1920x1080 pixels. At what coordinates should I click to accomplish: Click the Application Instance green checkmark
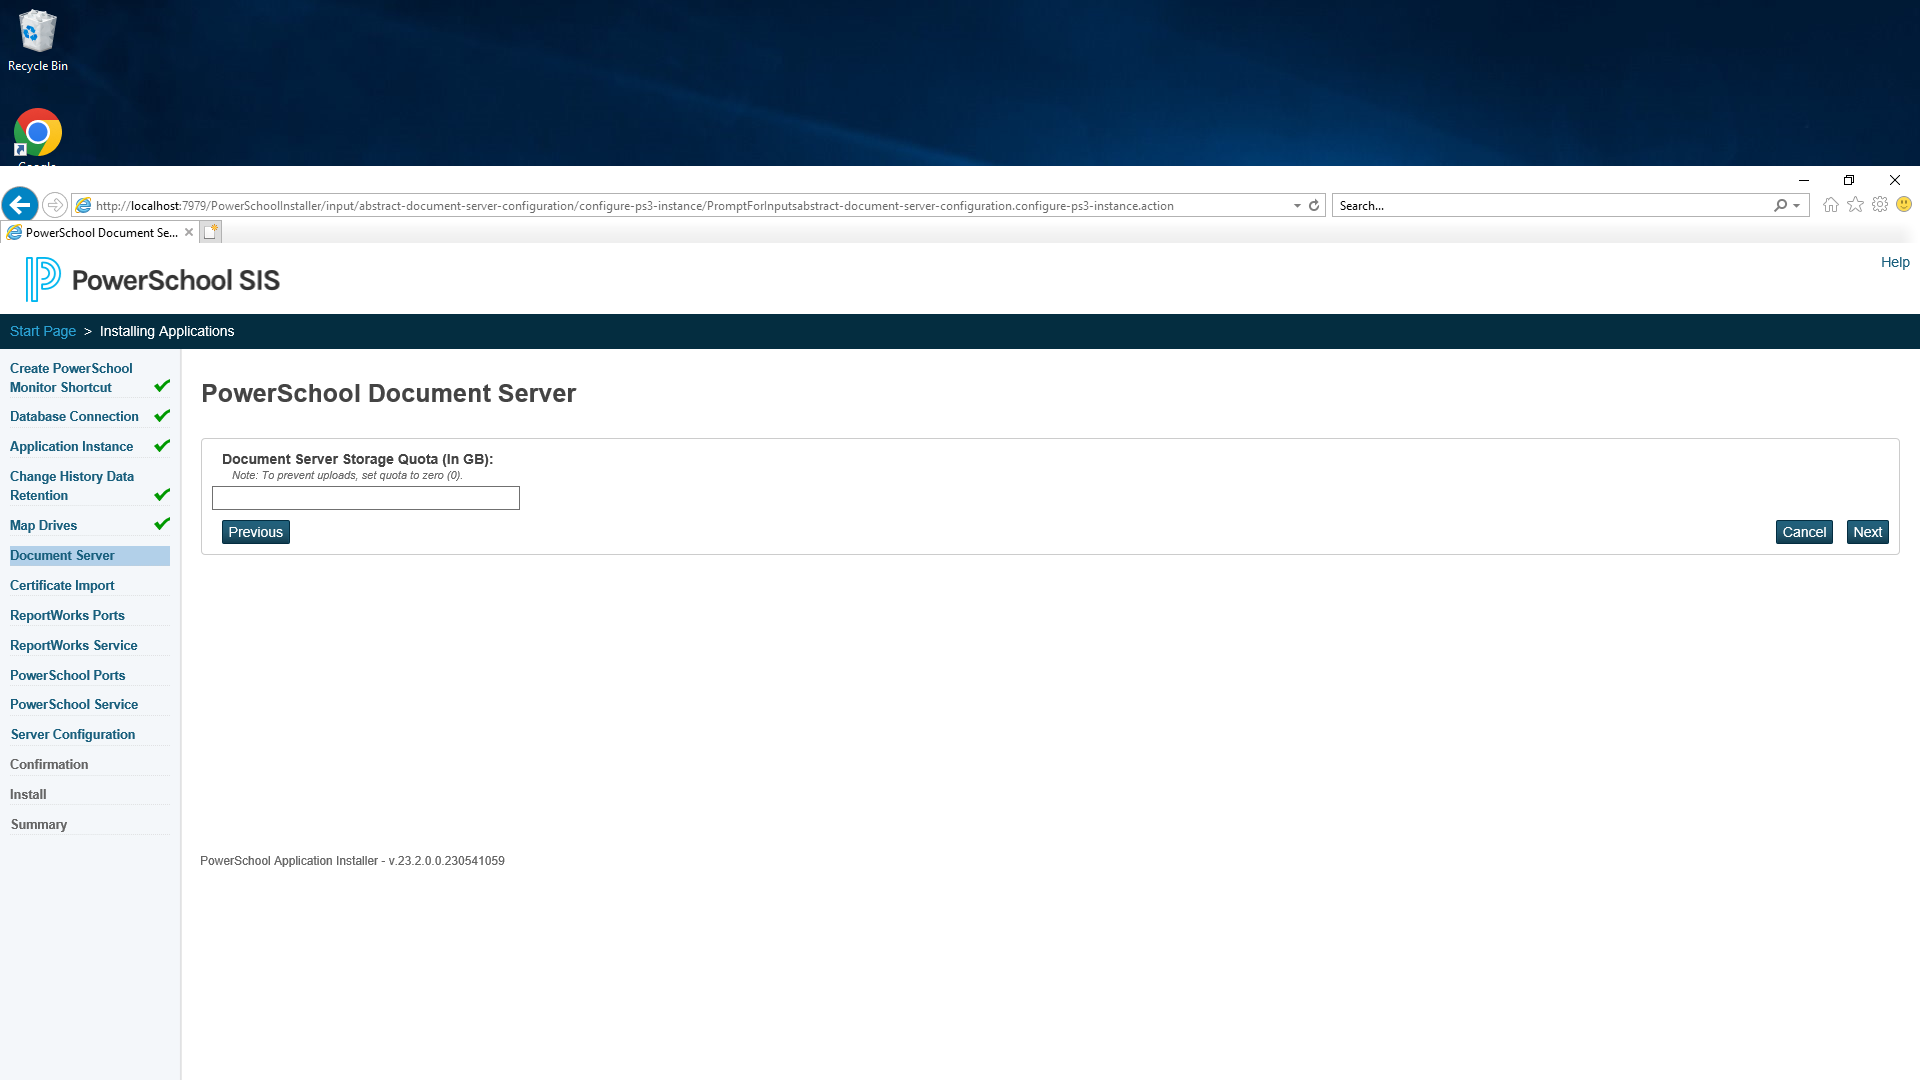[162, 446]
